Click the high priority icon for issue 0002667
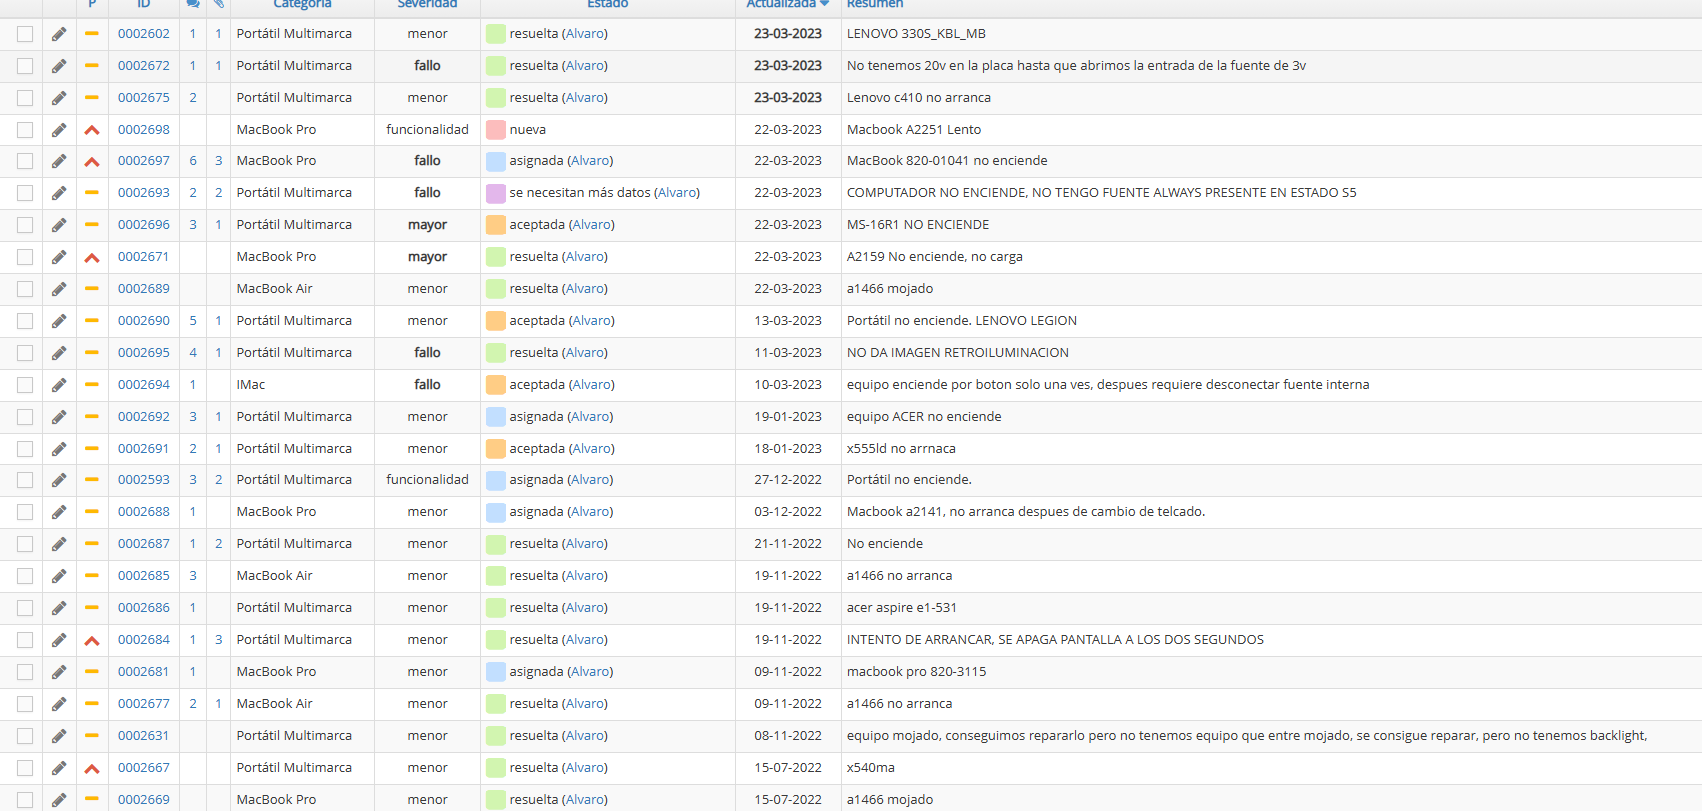 click(x=92, y=768)
